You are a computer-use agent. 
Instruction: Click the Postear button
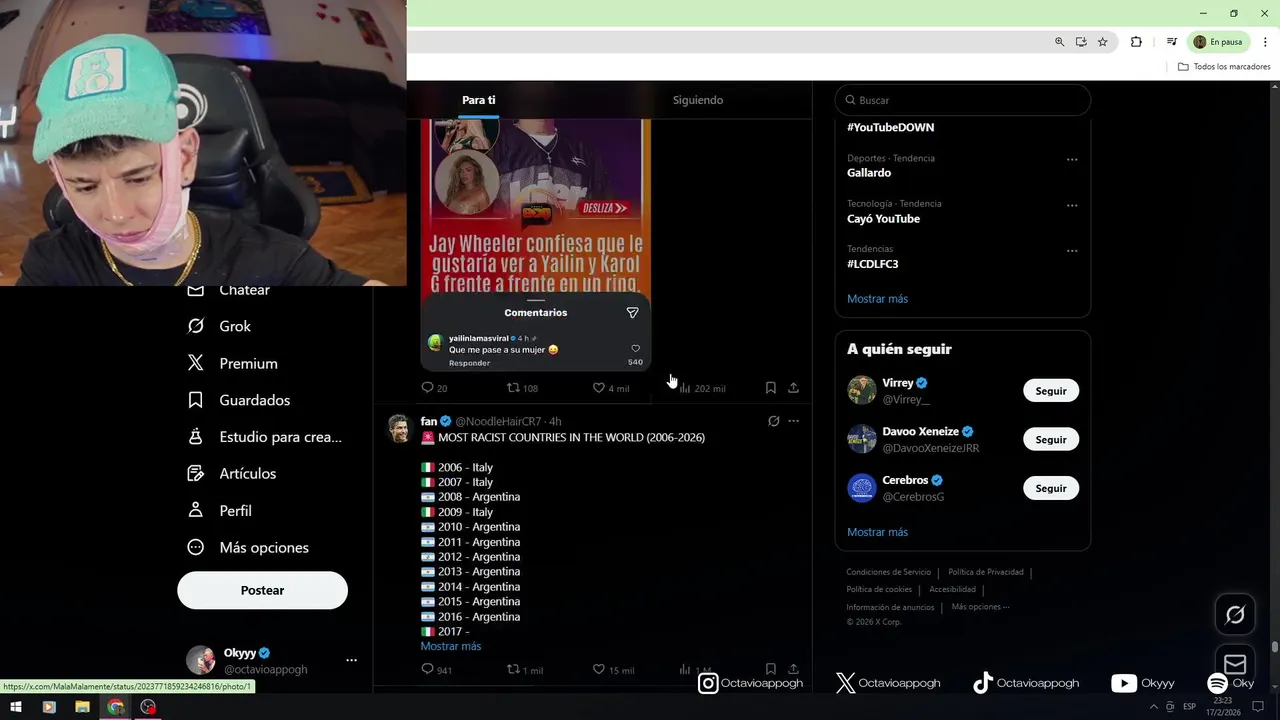pyautogui.click(x=262, y=590)
